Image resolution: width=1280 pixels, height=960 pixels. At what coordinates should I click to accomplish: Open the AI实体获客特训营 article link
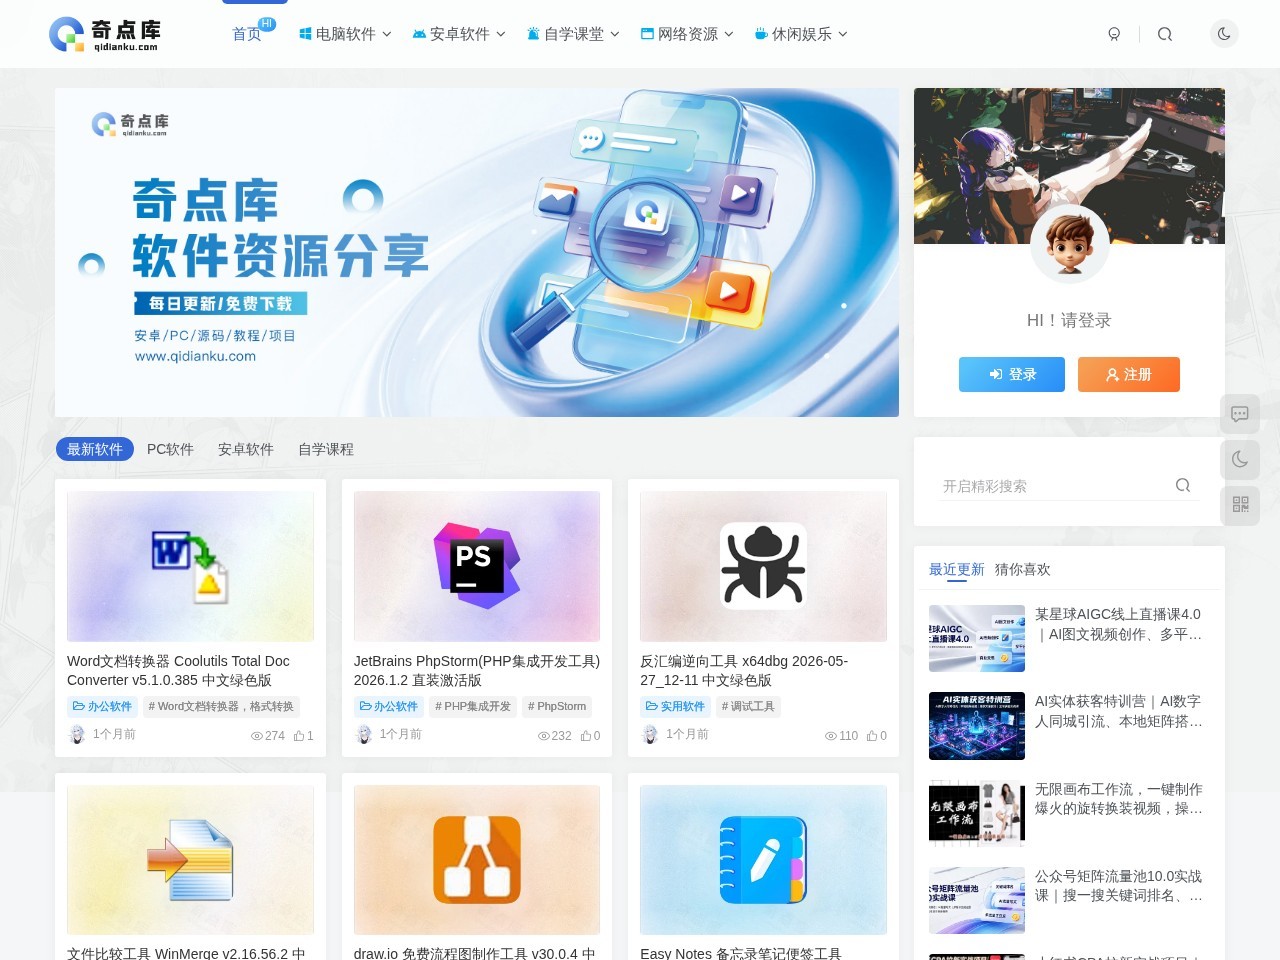pyautogui.click(x=1119, y=711)
